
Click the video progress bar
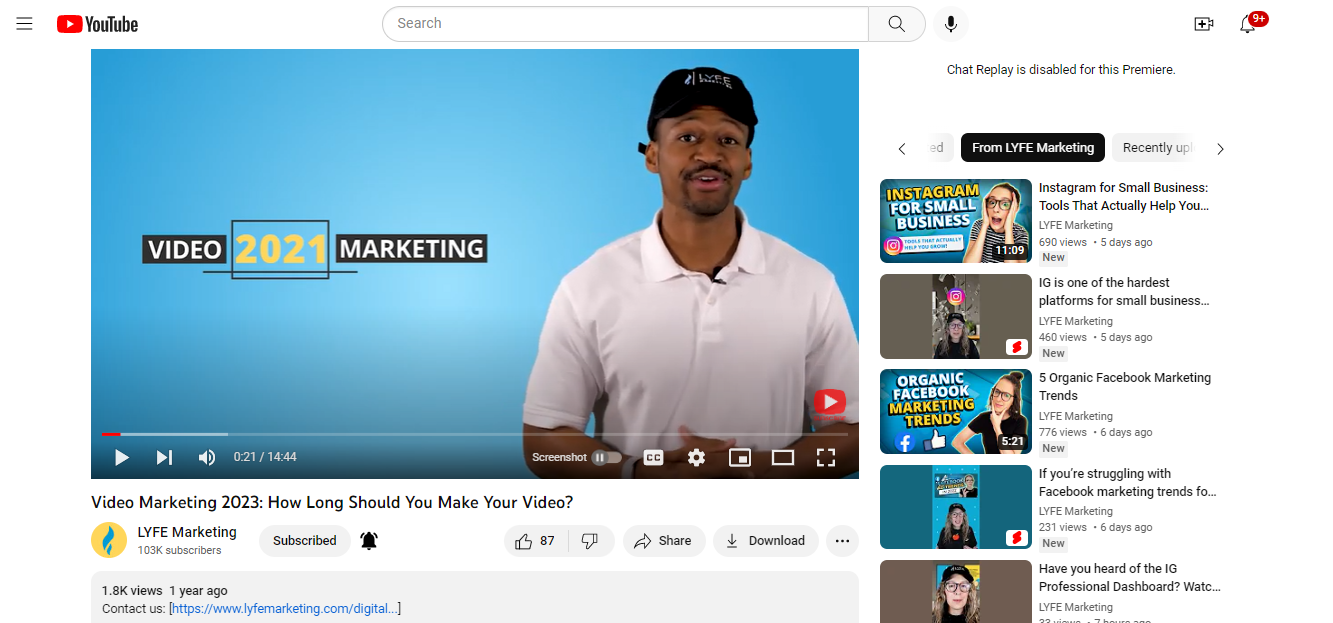pyautogui.click(x=474, y=434)
